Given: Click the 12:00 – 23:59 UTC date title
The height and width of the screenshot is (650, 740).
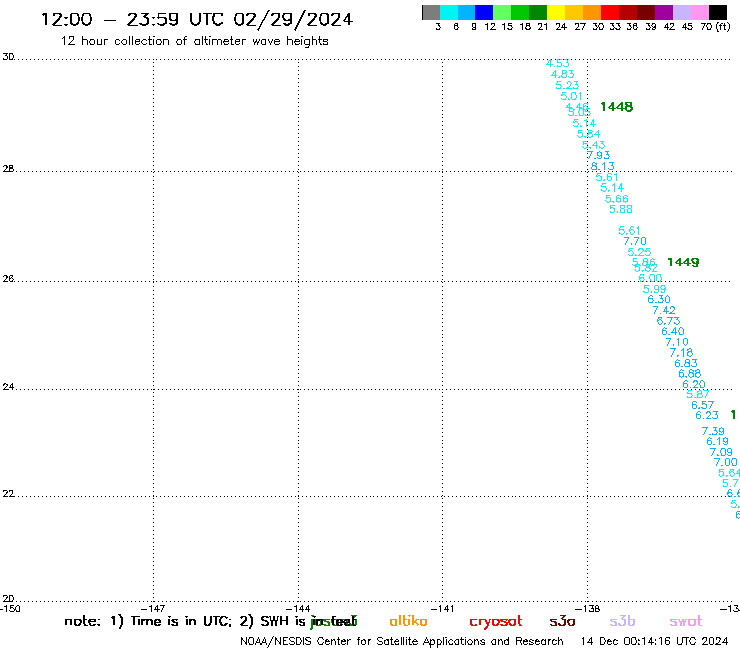Looking at the screenshot, I should click(197, 20).
